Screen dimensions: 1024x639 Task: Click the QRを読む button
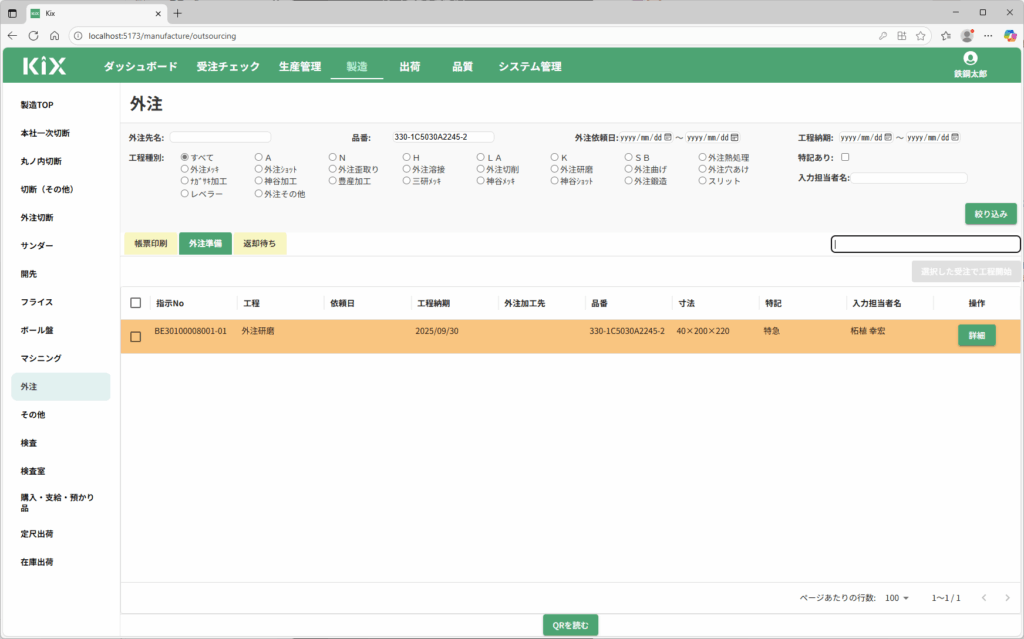[571, 625]
